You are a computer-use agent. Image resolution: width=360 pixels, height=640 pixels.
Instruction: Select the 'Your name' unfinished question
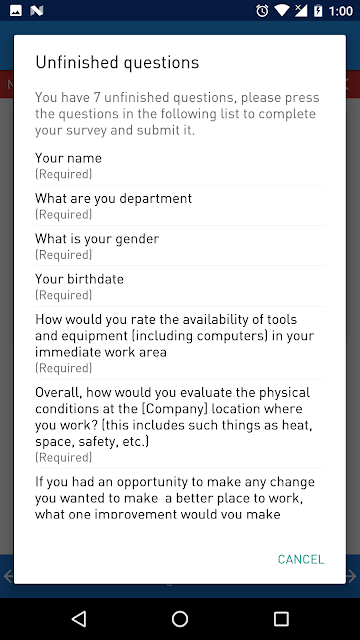[x=180, y=165]
